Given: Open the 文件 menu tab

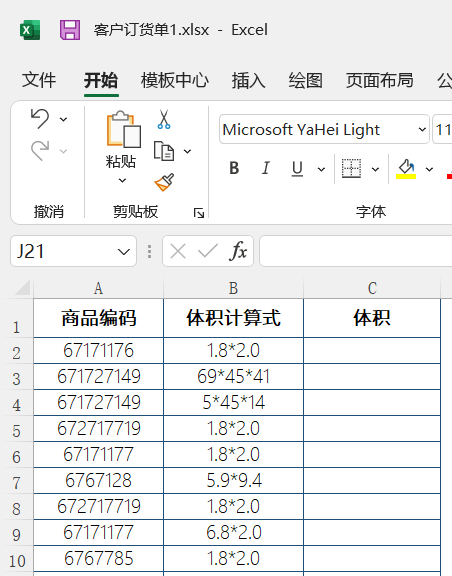Looking at the screenshot, I should (x=39, y=80).
